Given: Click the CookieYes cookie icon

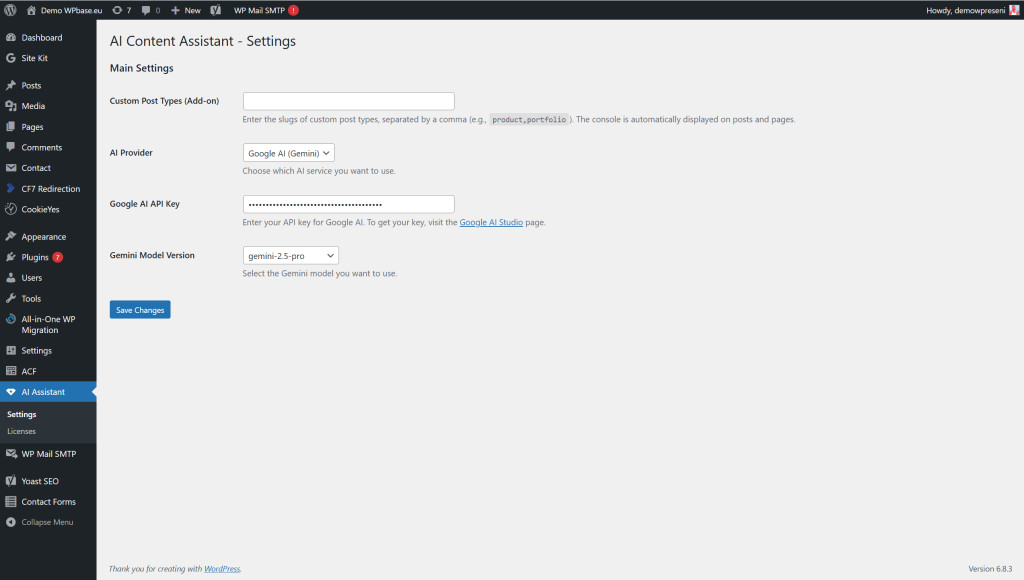Looking at the screenshot, I should tap(10, 209).
